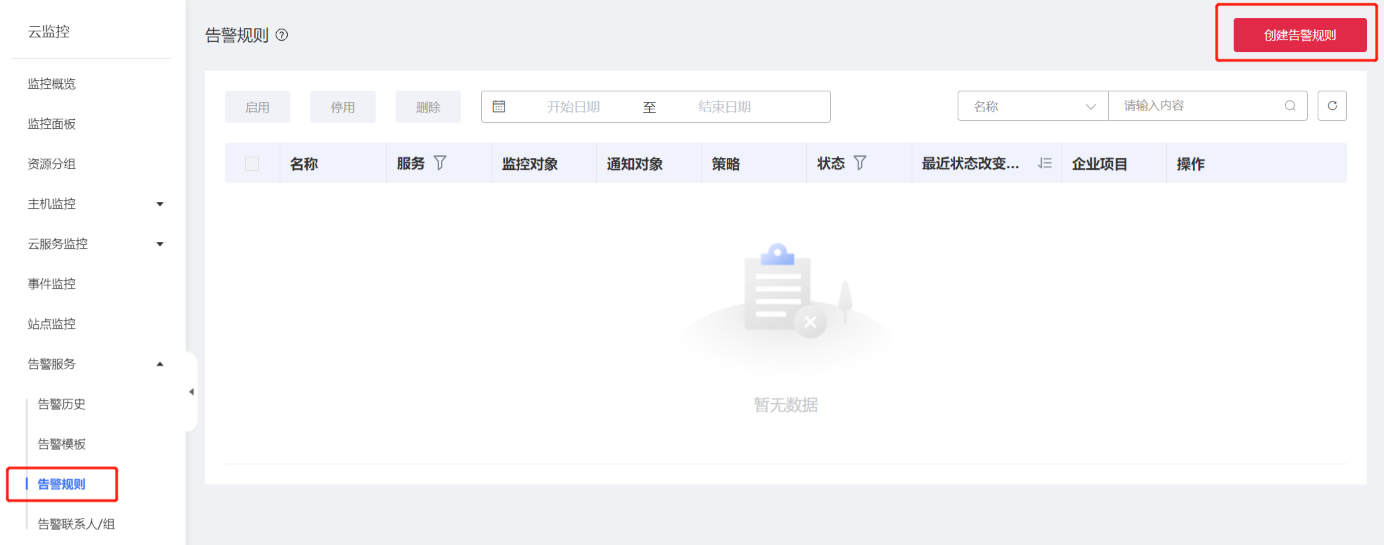The width and height of the screenshot is (1384, 545).
Task: Open 告警模板 in the sidebar
Action: 62,444
